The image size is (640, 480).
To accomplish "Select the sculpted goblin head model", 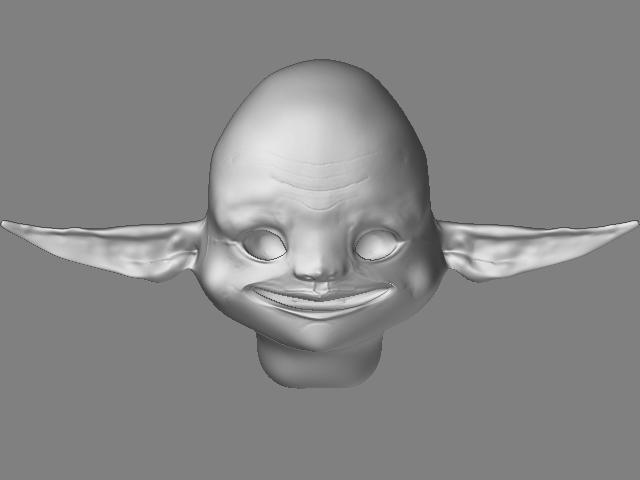I will 320,224.
